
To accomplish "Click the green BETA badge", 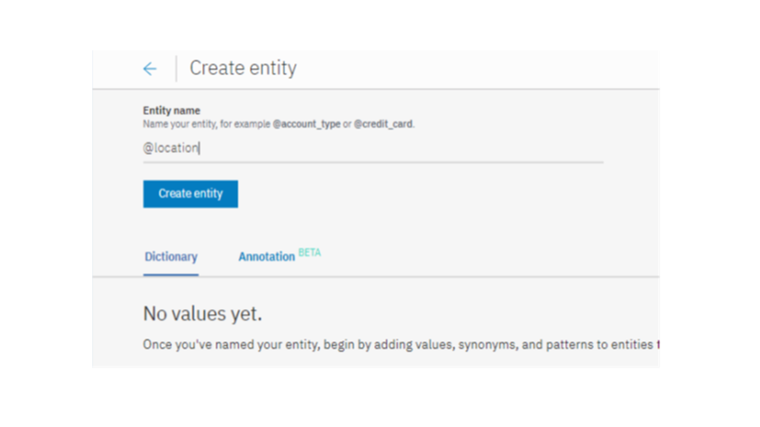I will pos(310,253).
